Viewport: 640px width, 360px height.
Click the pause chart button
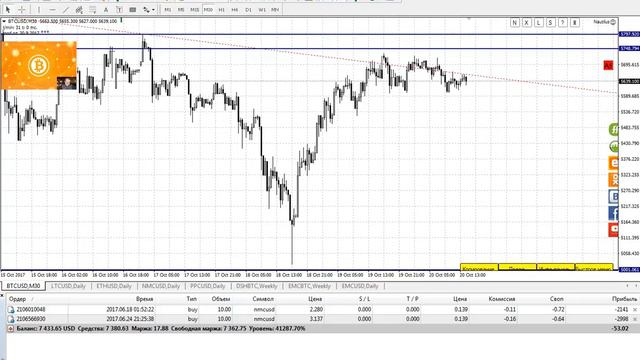[575, 22]
